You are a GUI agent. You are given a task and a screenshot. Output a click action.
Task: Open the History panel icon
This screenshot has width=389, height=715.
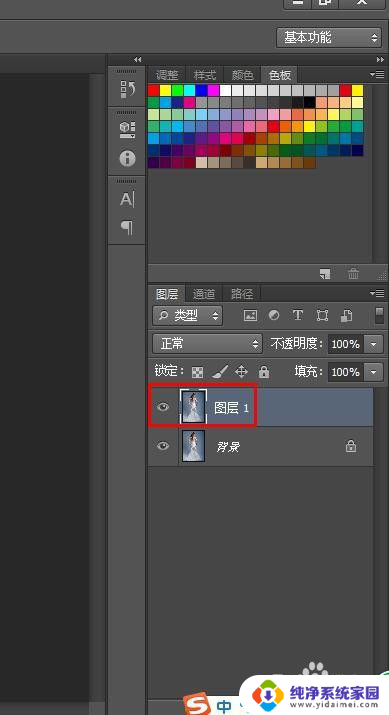tap(127, 89)
